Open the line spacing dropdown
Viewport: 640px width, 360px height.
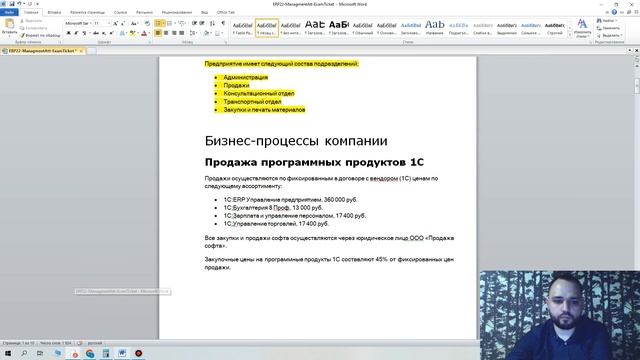tap(193, 33)
